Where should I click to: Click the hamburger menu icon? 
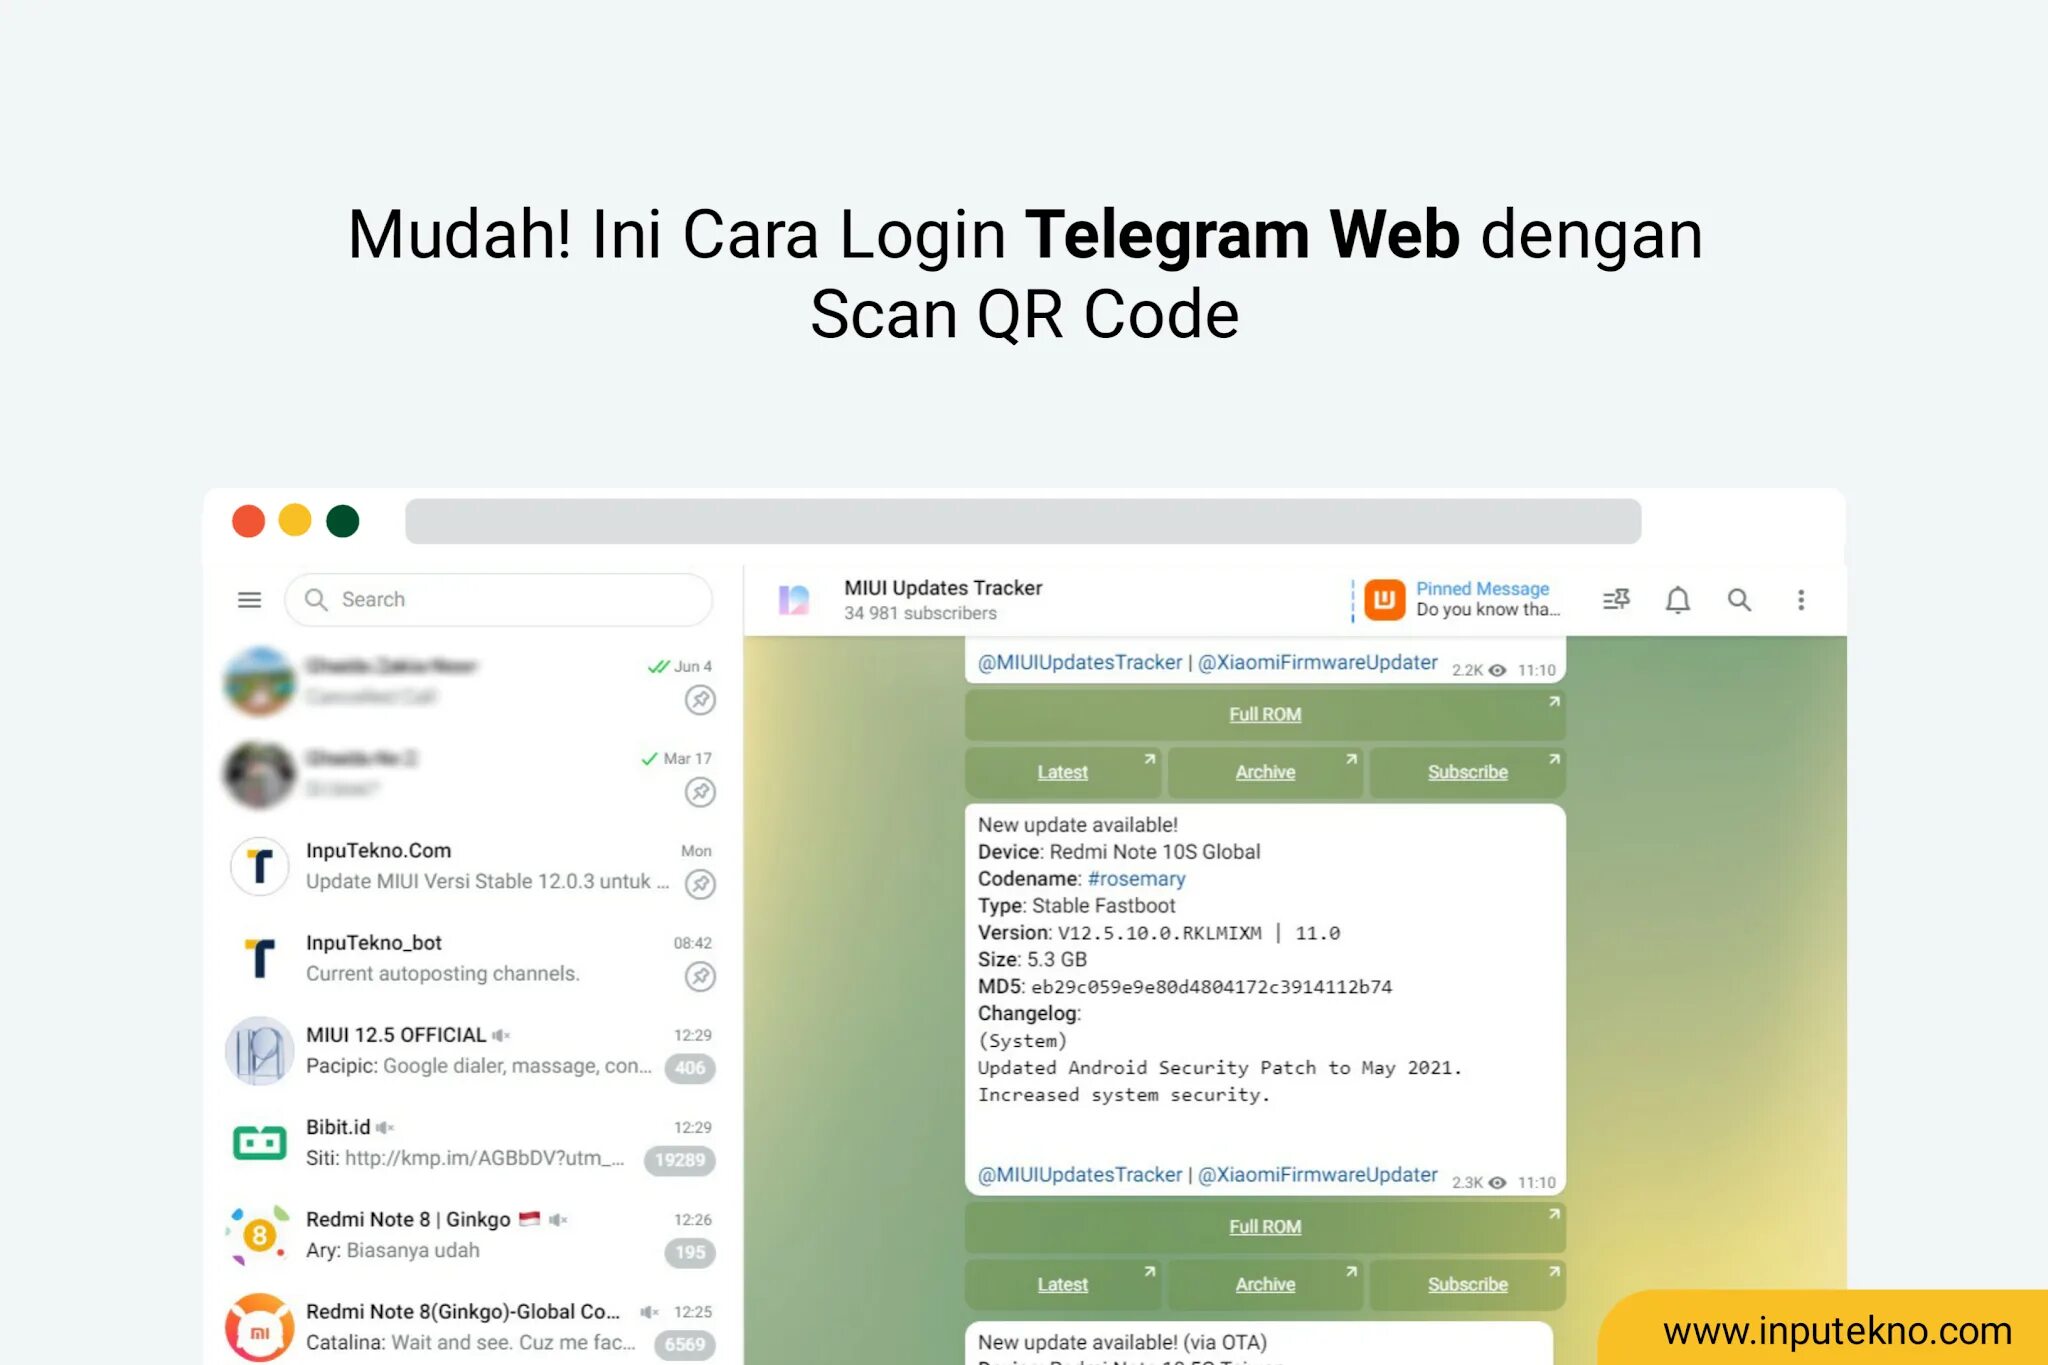(x=250, y=599)
